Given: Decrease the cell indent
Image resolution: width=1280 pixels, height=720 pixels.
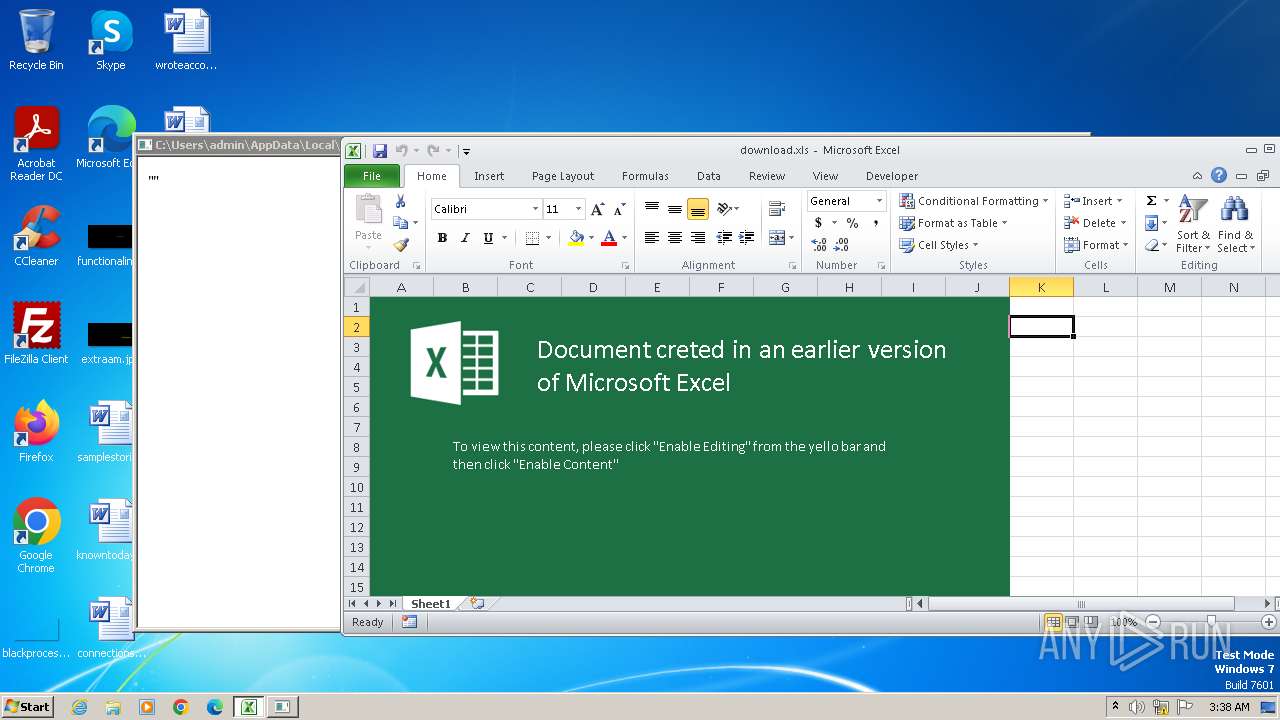Looking at the screenshot, I should tap(724, 238).
